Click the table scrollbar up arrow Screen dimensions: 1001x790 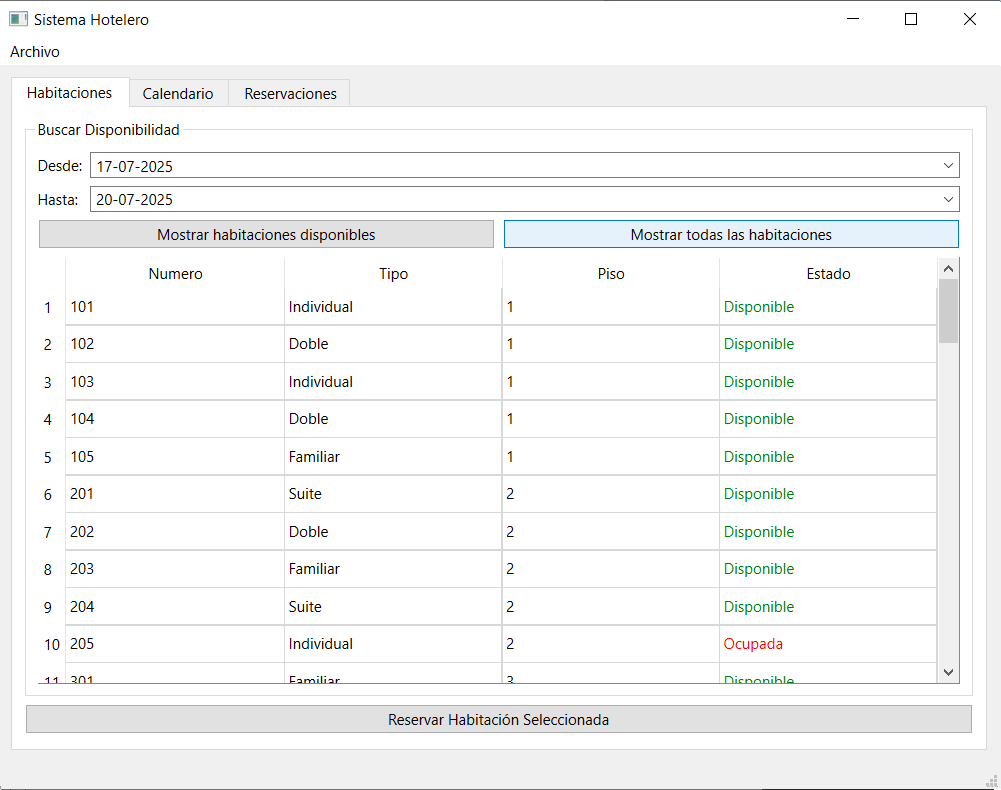[948, 269]
